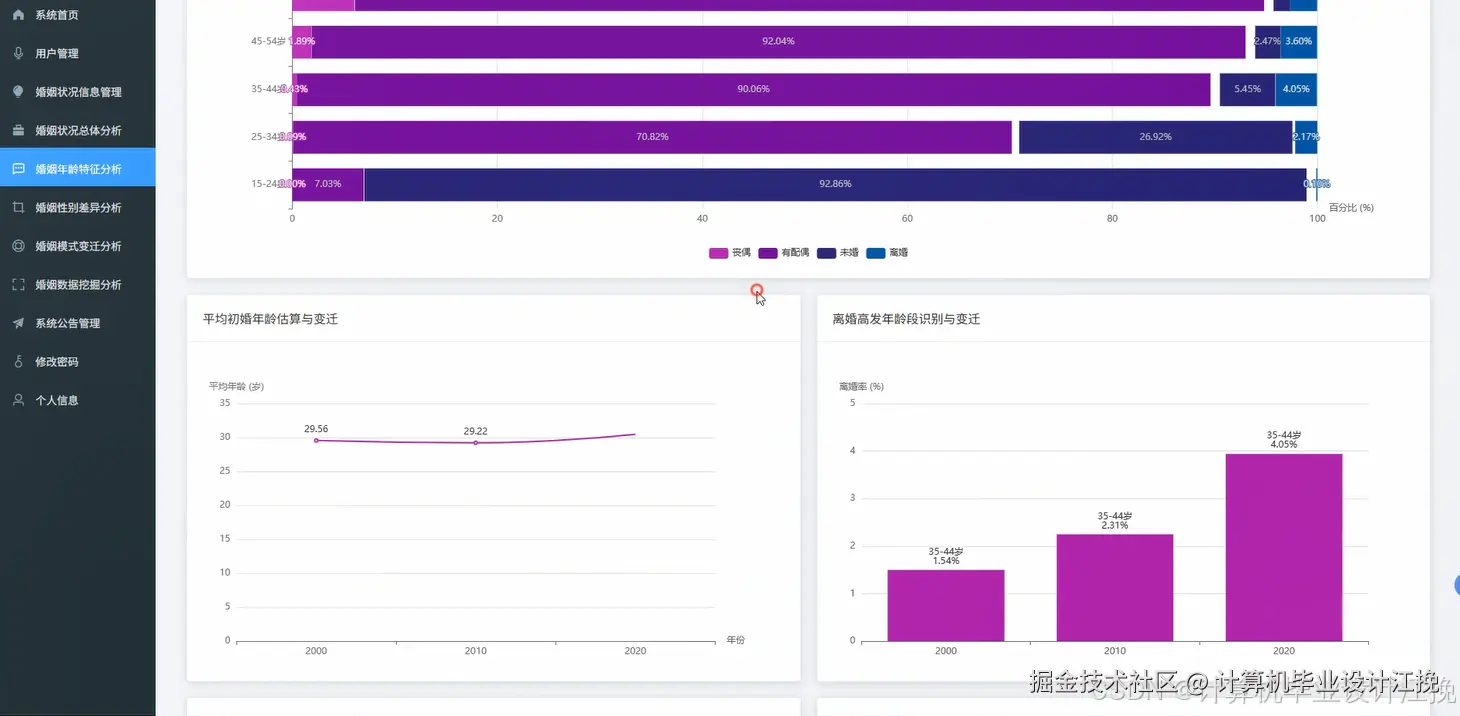Click the 92.04% segment in 45-54岁 row
This screenshot has width=1460, height=716.
pyautogui.click(x=778, y=41)
